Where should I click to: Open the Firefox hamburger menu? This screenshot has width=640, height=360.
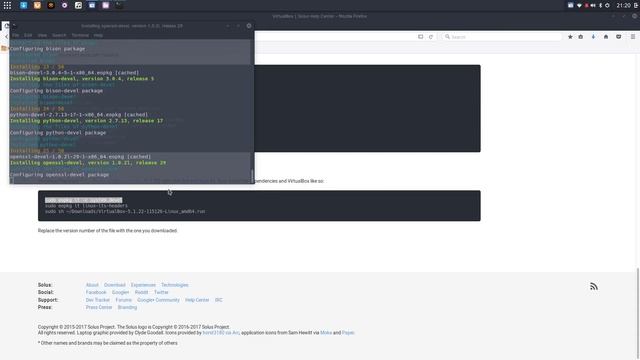click(x=633, y=37)
